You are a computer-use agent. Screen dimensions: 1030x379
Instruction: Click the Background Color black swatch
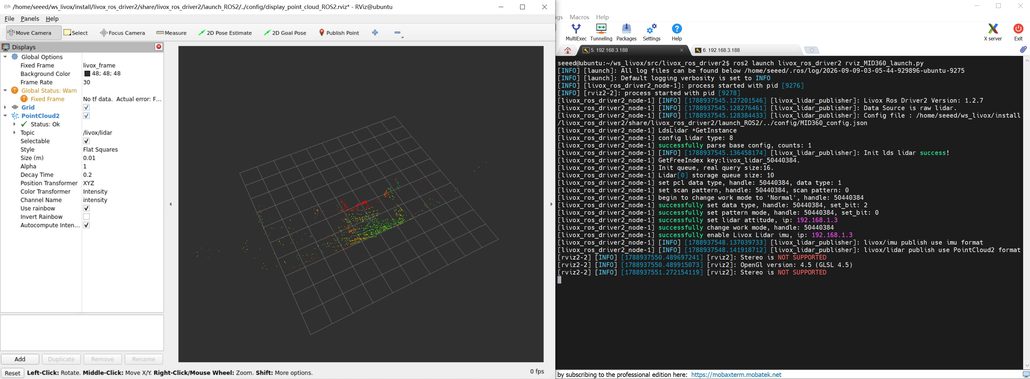pyautogui.click(x=86, y=74)
